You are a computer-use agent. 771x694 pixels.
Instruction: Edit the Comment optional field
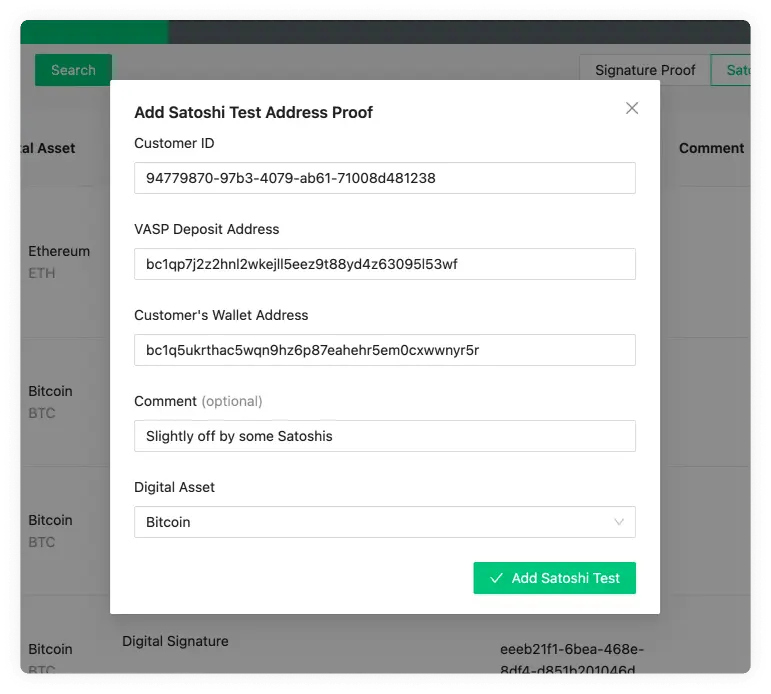click(385, 436)
